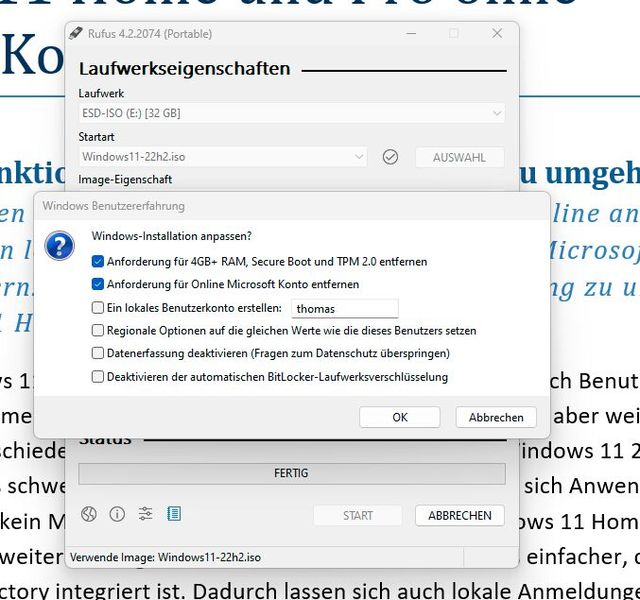Image resolution: width=640 pixels, height=600 pixels.
Task: Click the 'Laufwerkseigenschaften' heading
Action: pyautogui.click(x=184, y=69)
